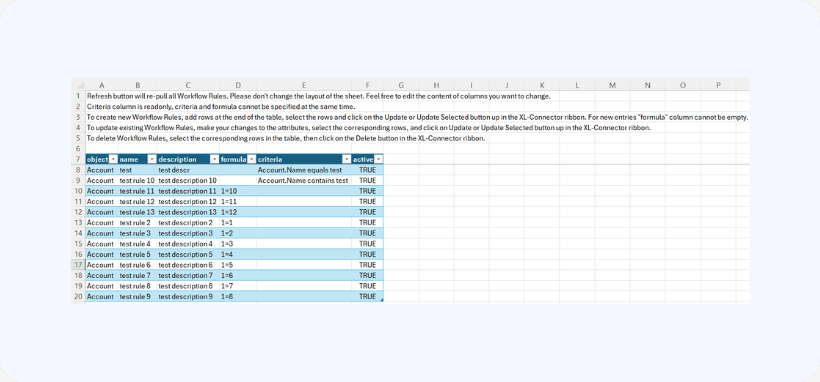Click the formula cell '1=2'

coord(238,233)
